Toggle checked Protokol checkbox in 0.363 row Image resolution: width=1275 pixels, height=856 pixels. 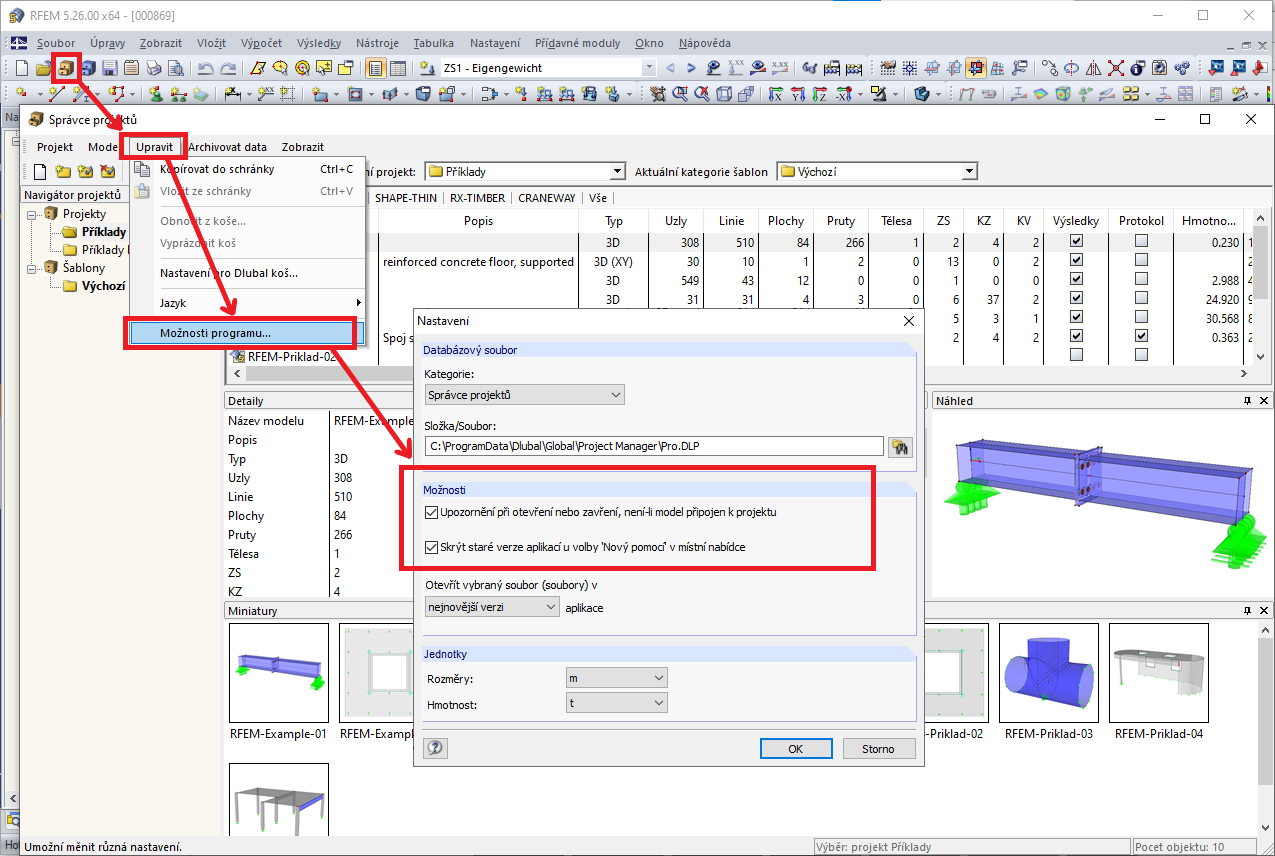pyautogui.click(x=1141, y=337)
